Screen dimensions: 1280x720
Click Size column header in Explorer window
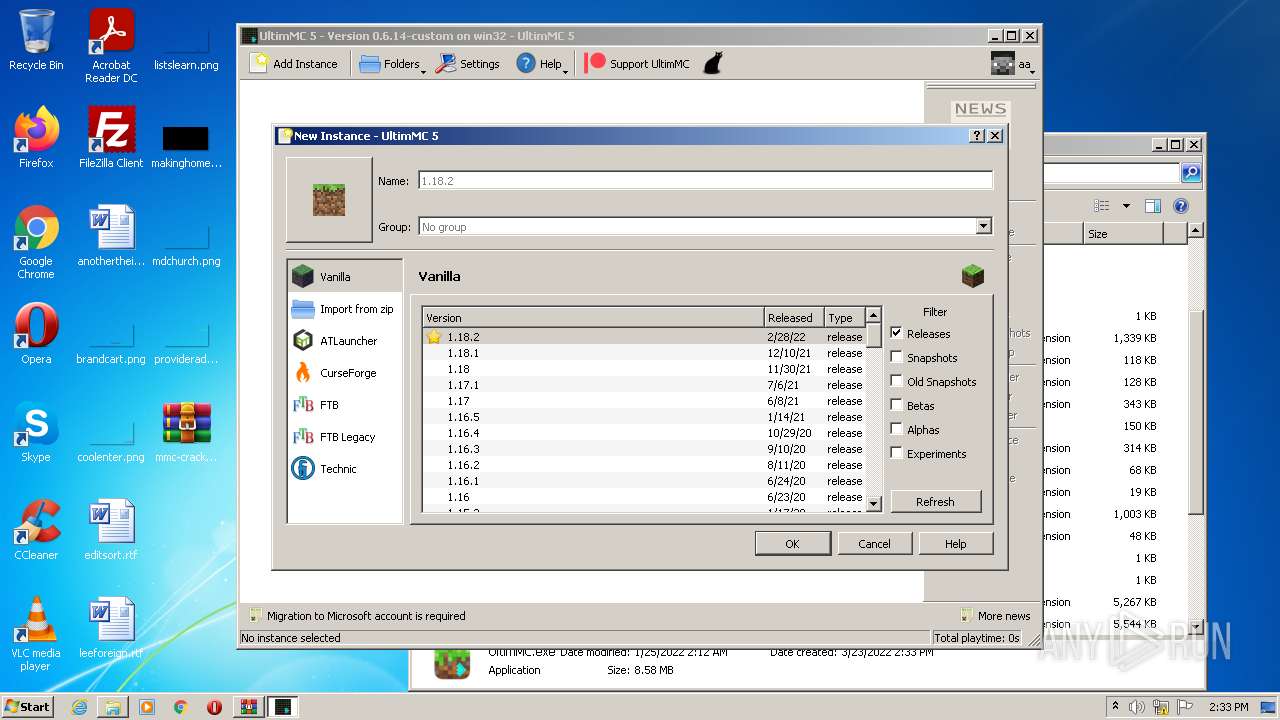point(1123,233)
